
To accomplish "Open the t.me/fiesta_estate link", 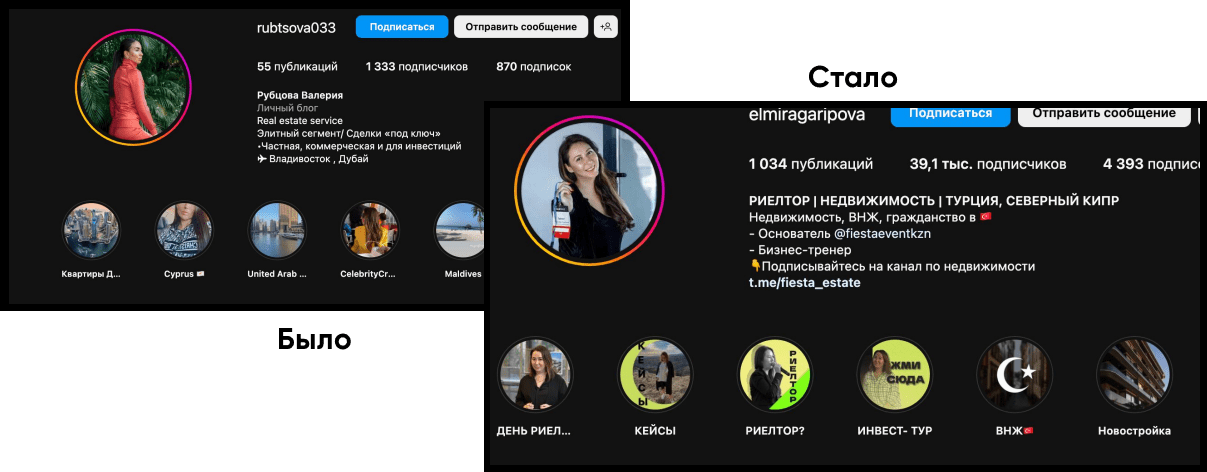I will pos(804,283).
